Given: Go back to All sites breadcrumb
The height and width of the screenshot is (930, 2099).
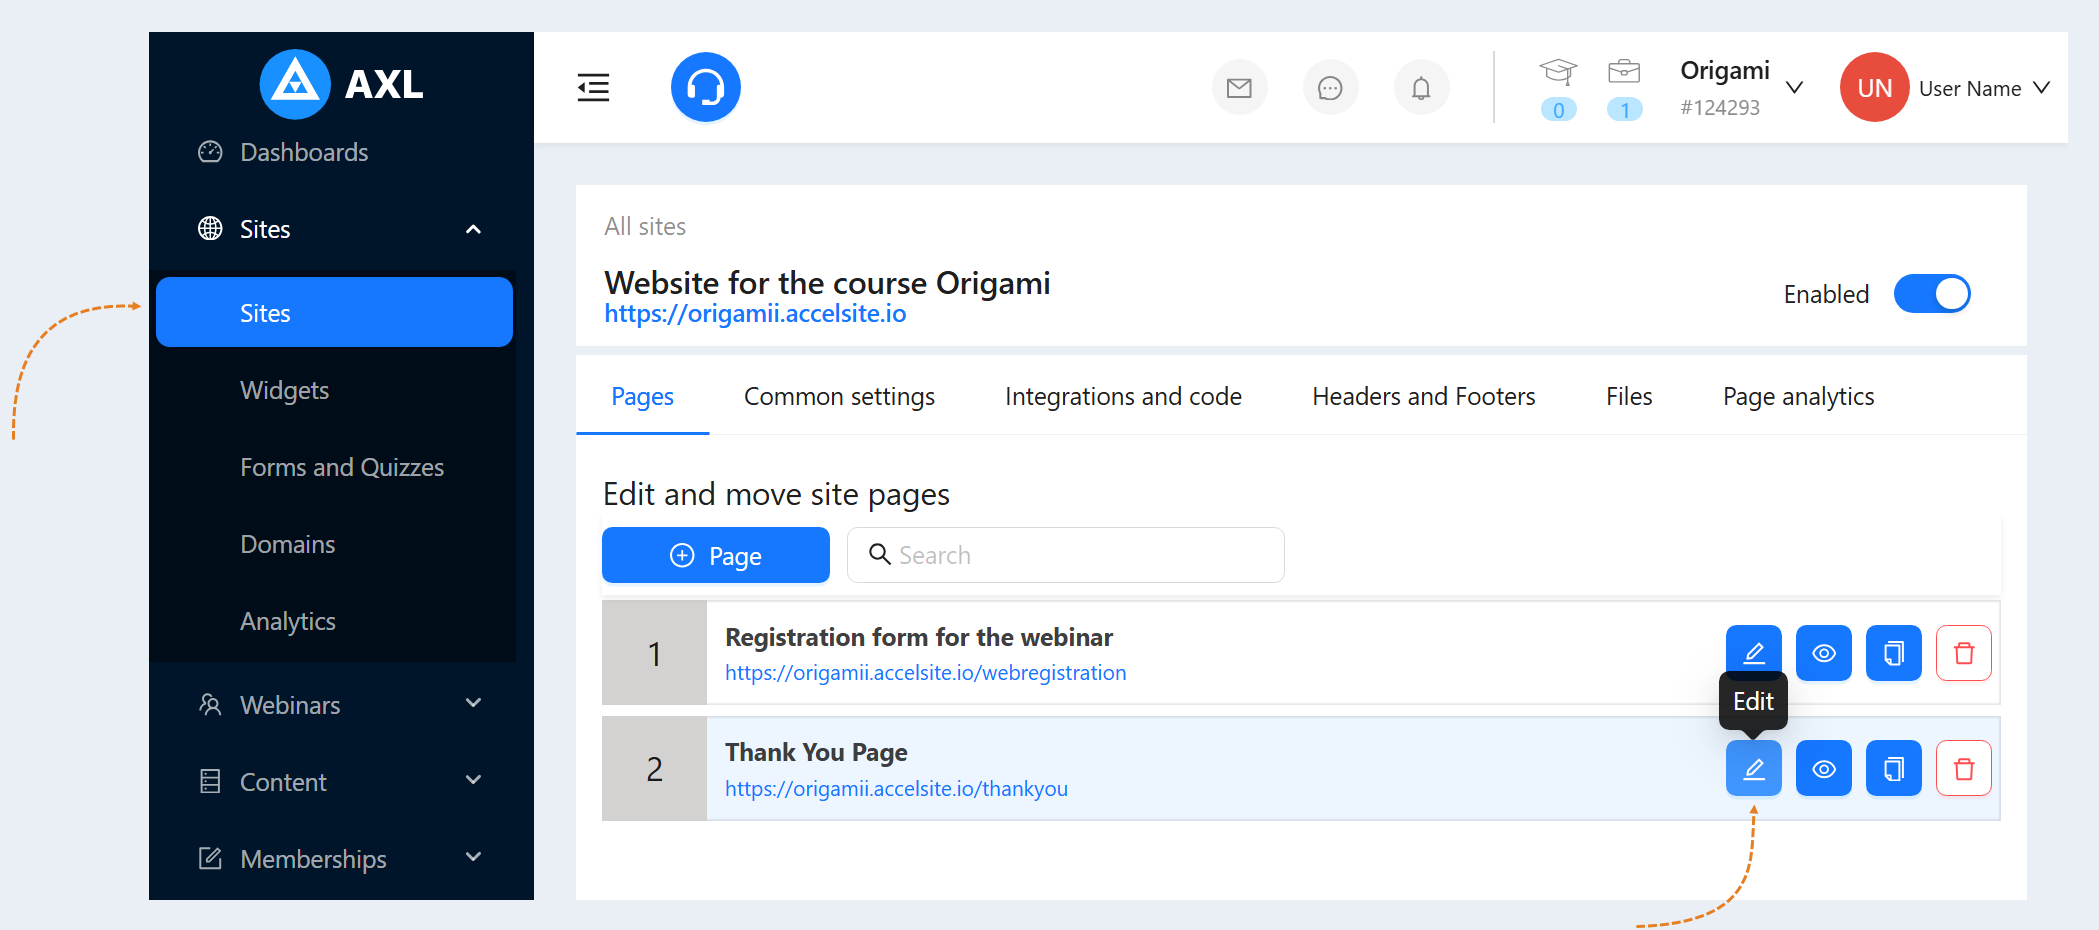Looking at the screenshot, I should click(645, 227).
